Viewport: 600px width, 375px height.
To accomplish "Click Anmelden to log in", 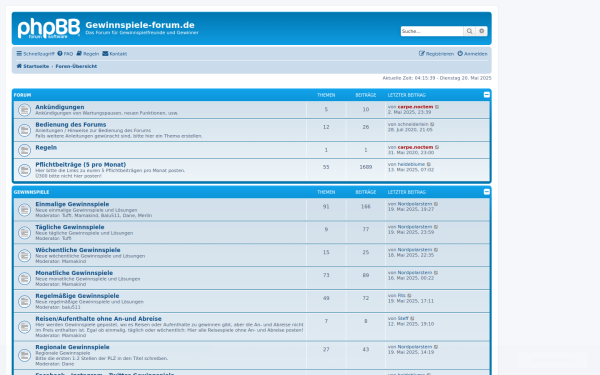I will coord(473,54).
